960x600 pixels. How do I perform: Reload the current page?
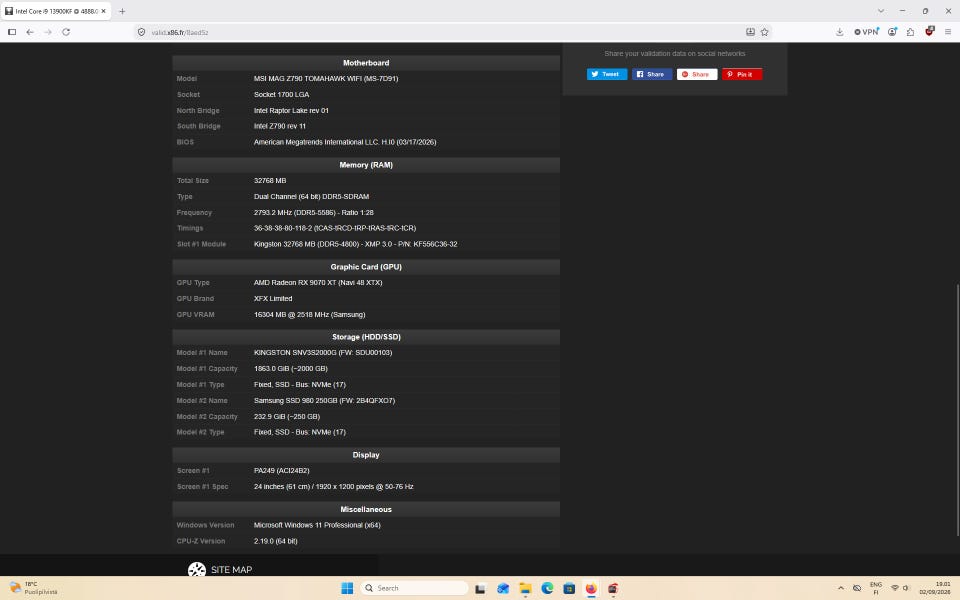66,32
